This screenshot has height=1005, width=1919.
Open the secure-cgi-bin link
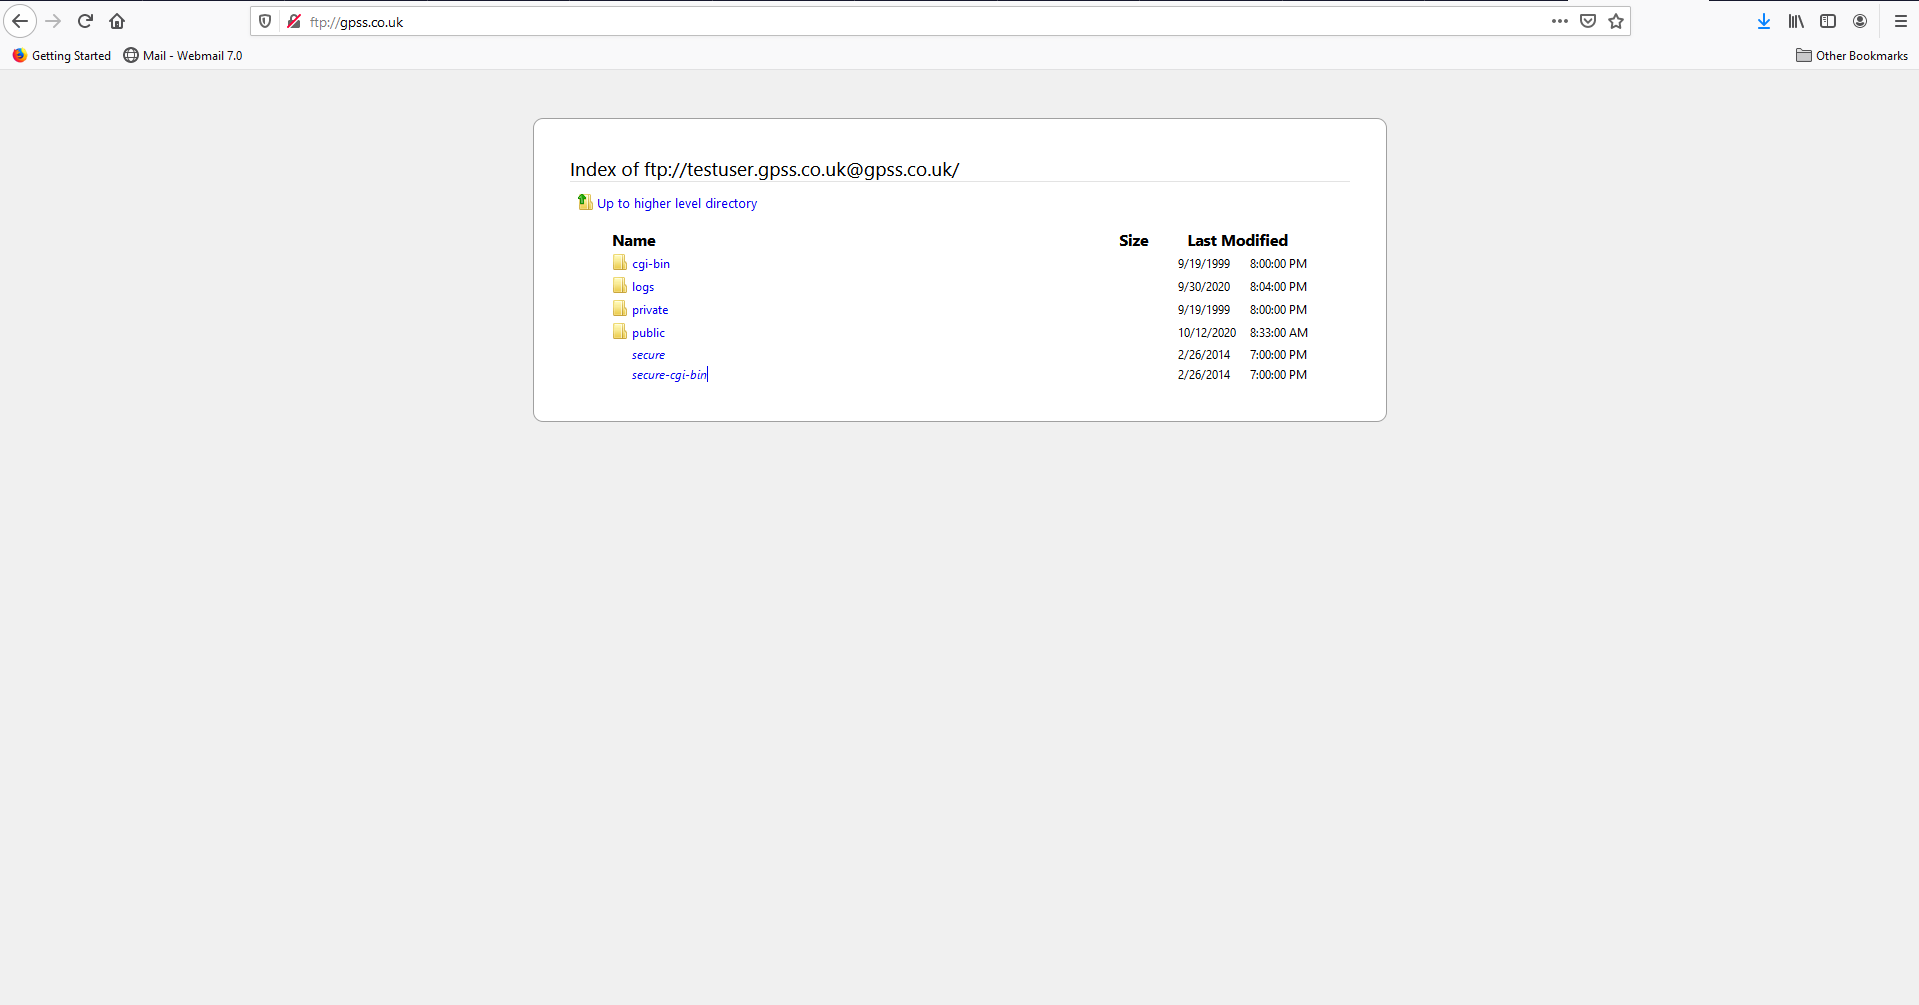[x=668, y=375]
